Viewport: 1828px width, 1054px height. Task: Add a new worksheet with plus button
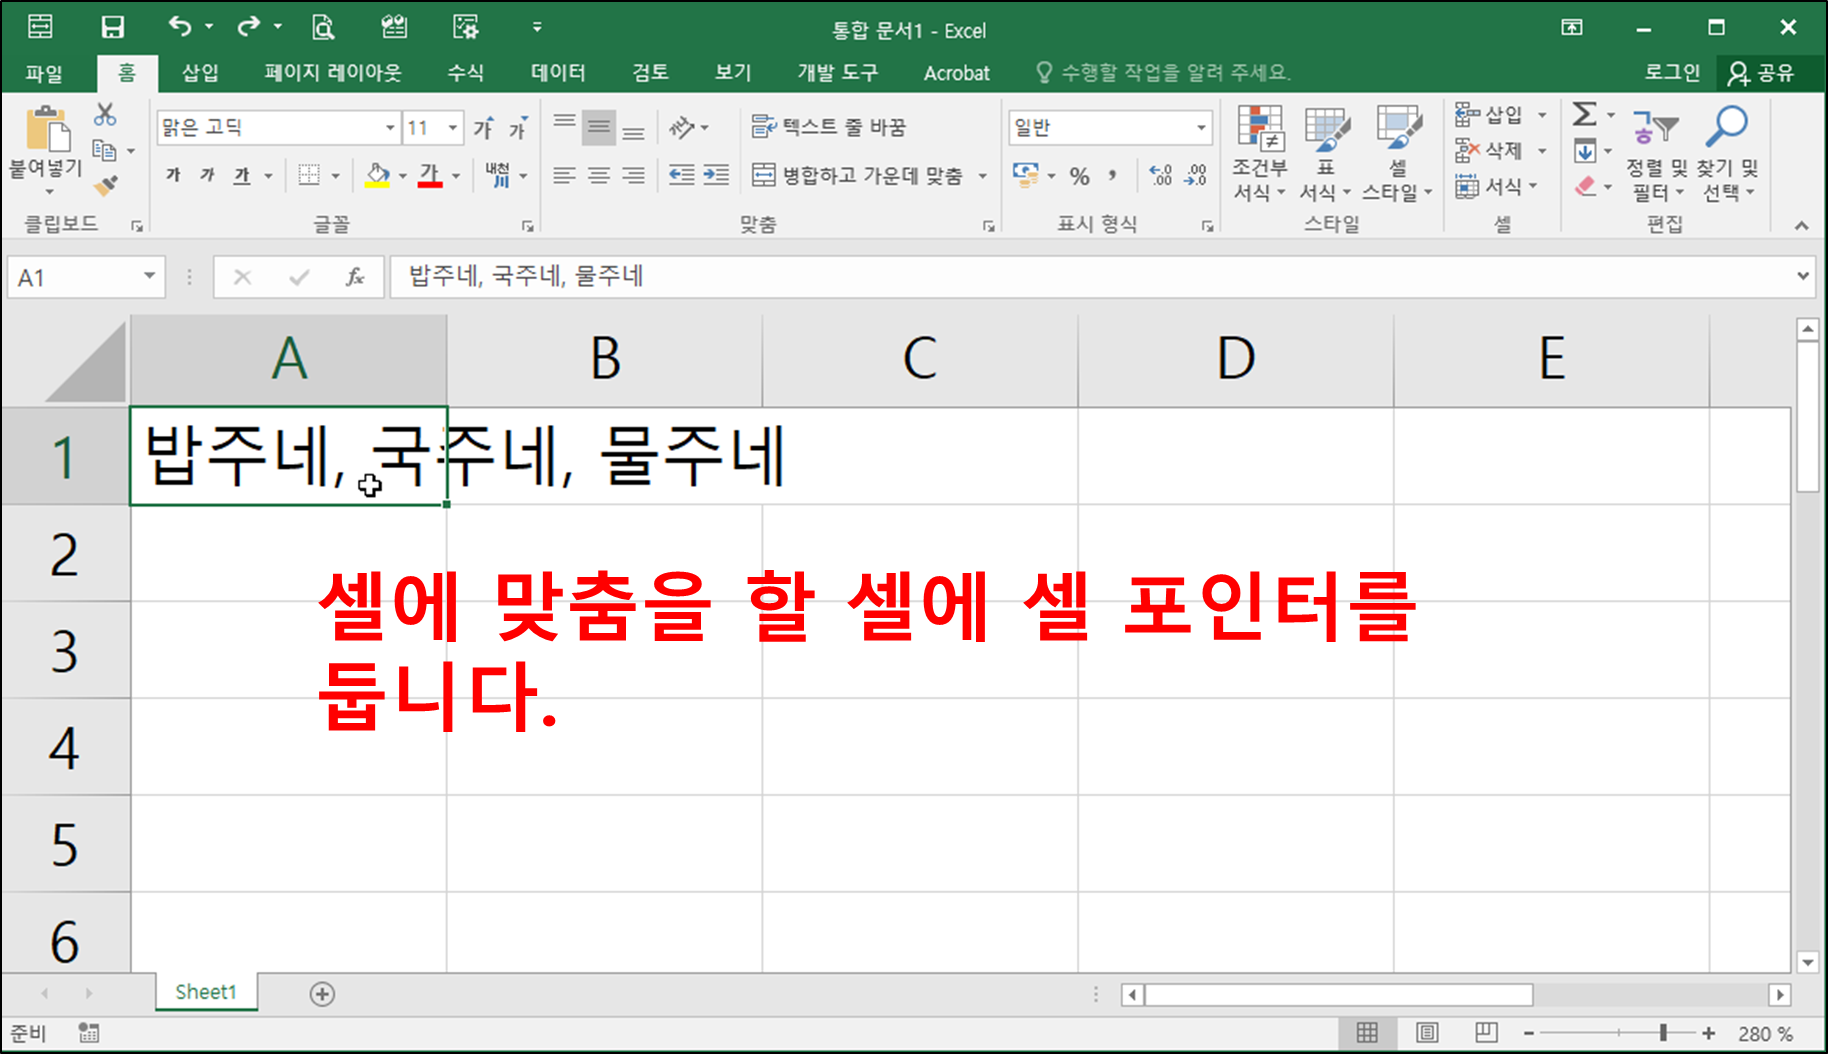(322, 993)
